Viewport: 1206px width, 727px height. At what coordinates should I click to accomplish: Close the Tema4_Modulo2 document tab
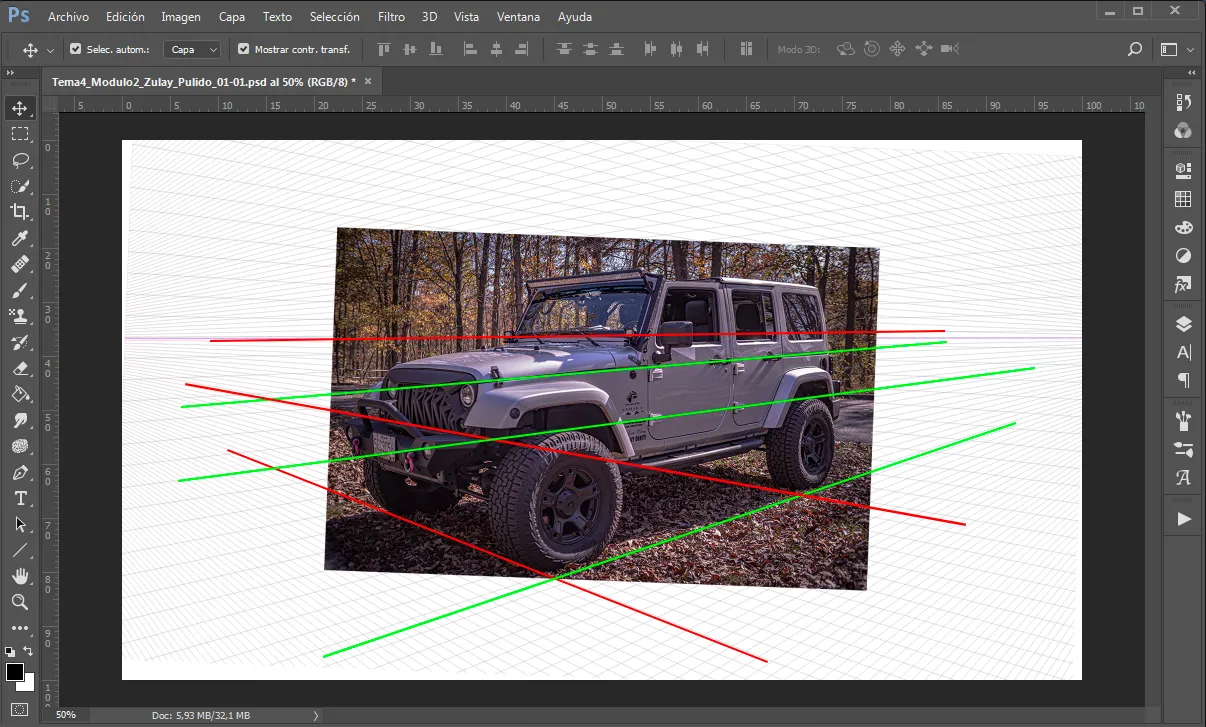tap(368, 82)
